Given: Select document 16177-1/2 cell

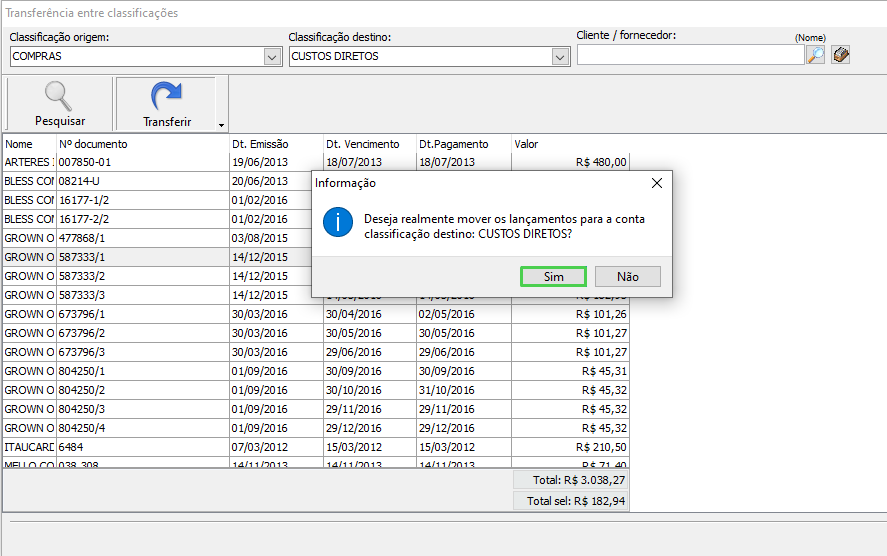Looking at the screenshot, I should [143, 200].
